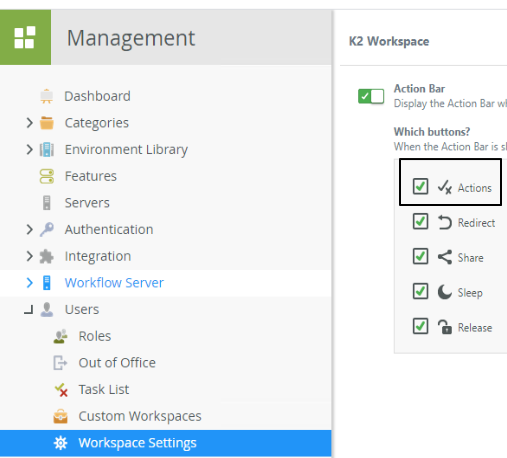
Task: Click the Roles people icon
Action: coord(60,336)
